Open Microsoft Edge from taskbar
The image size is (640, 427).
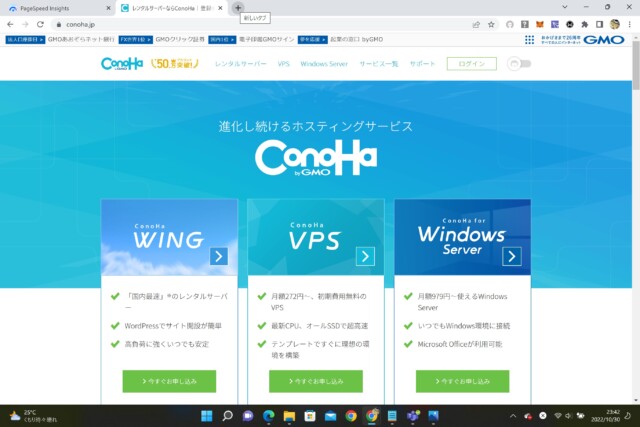tap(269, 416)
